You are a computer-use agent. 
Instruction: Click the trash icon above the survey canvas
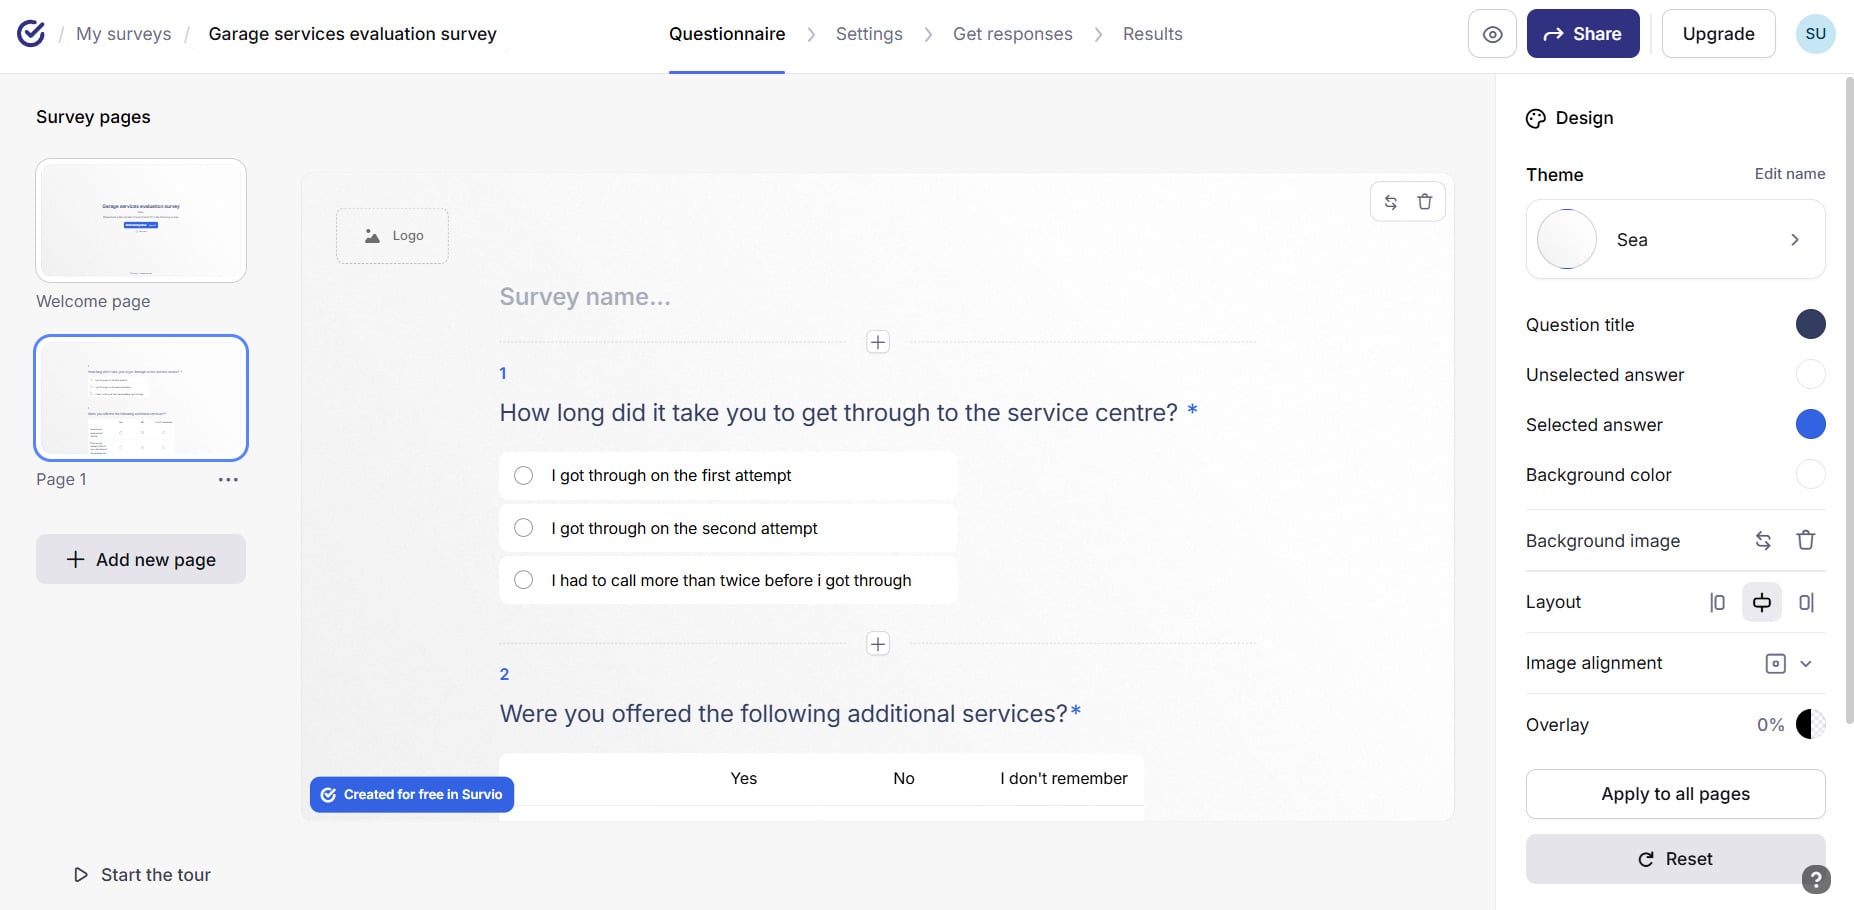[x=1425, y=202]
